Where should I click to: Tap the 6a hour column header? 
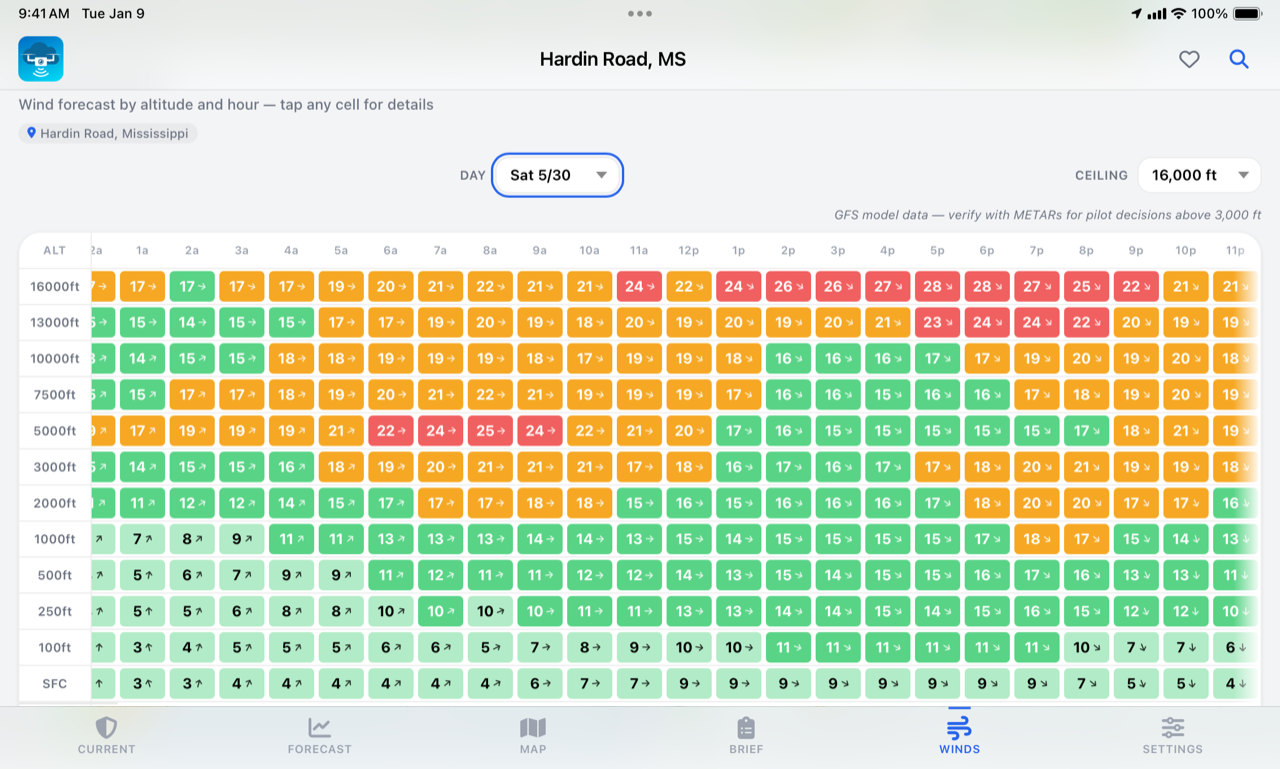391,251
